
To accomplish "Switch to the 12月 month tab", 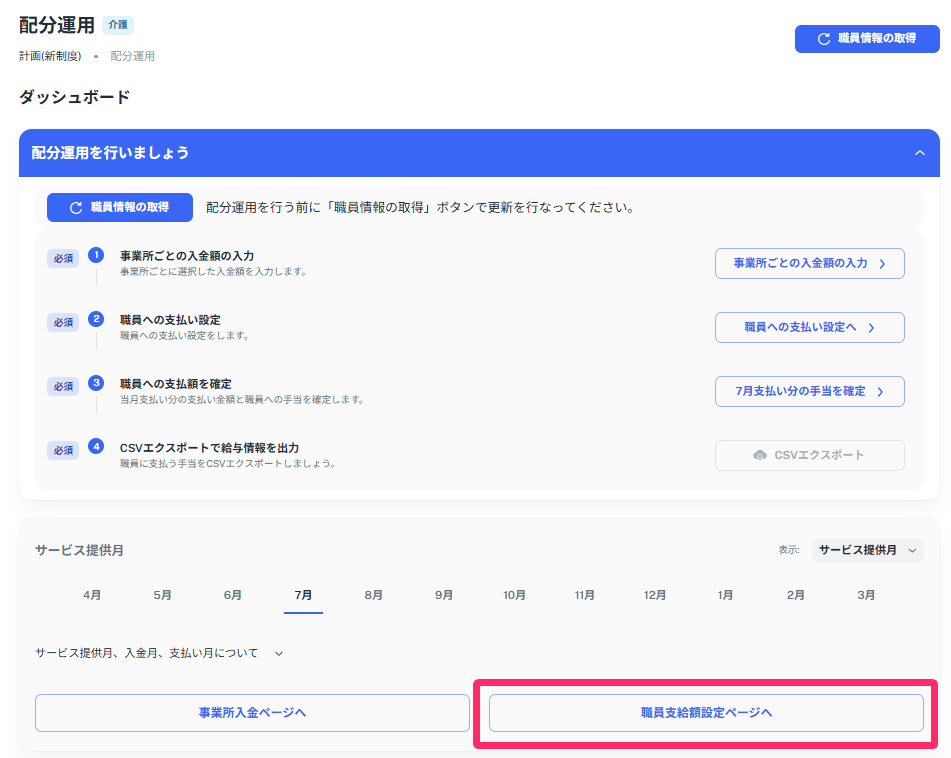I will 654,594.
